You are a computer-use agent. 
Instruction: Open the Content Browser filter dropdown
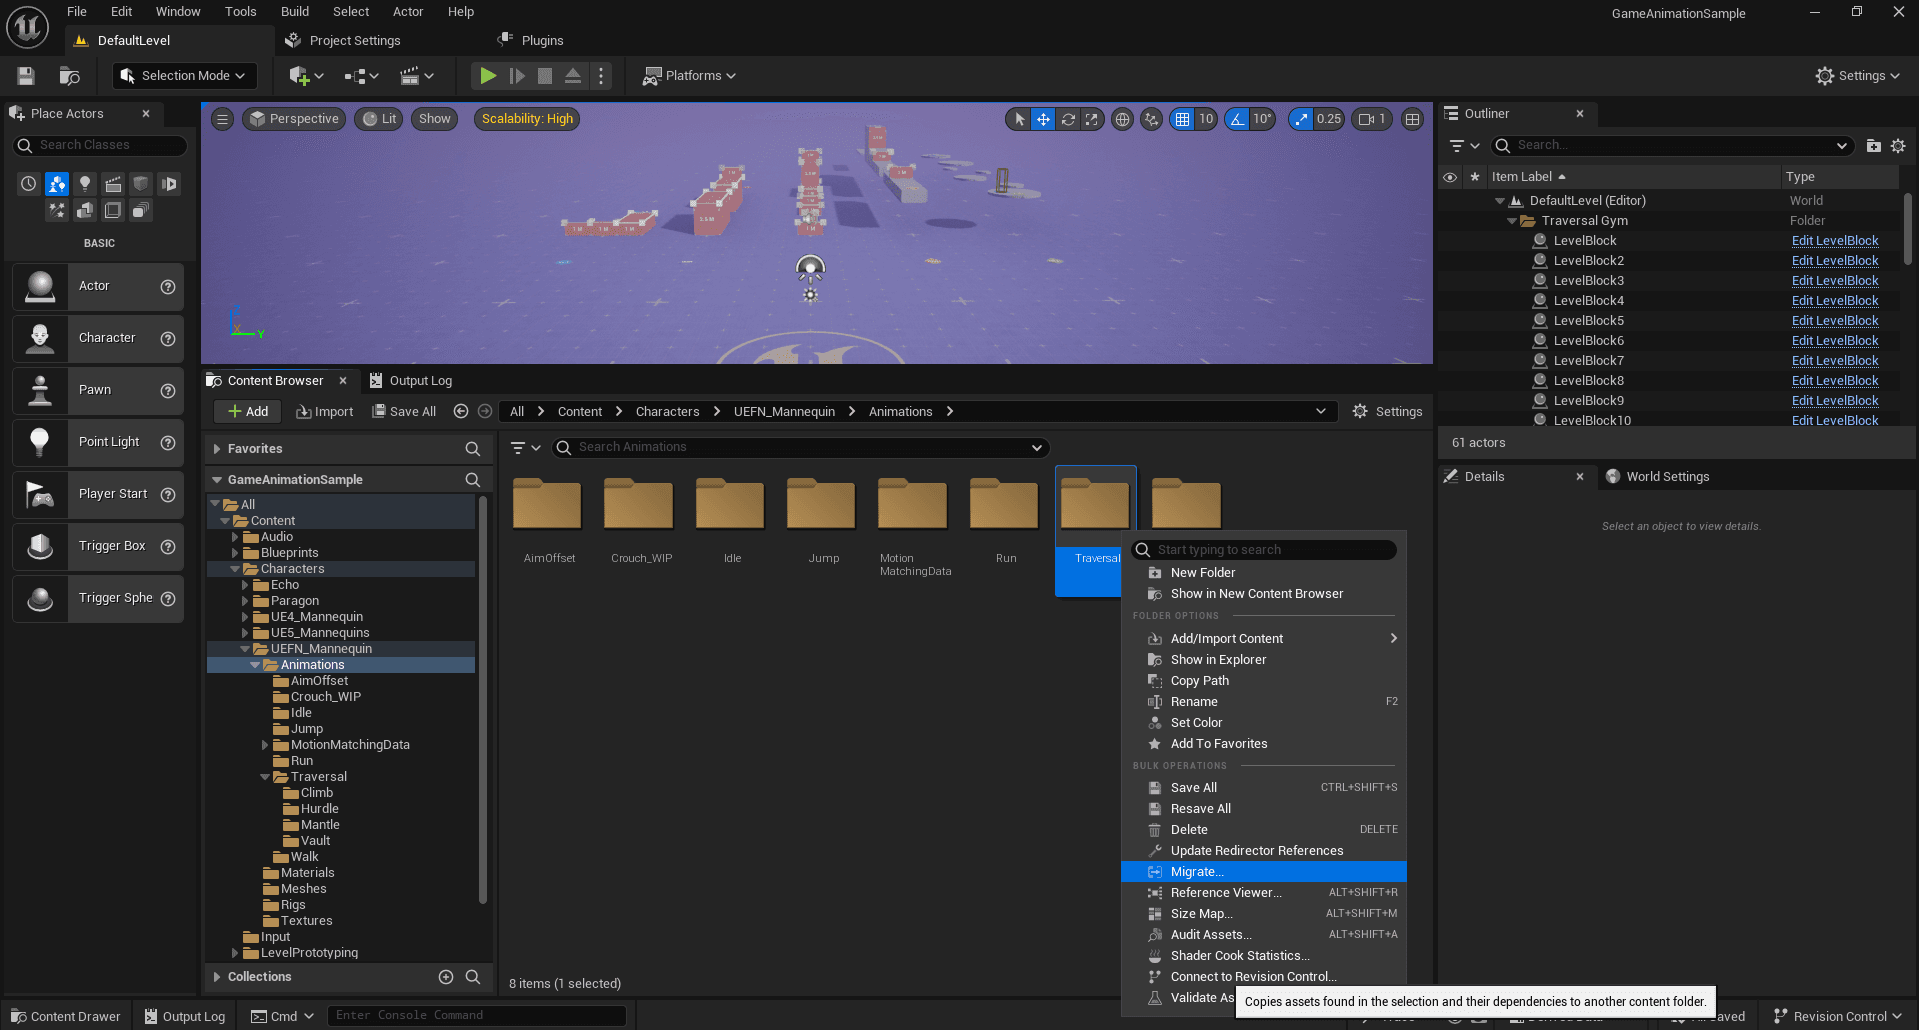click(526, 448)
